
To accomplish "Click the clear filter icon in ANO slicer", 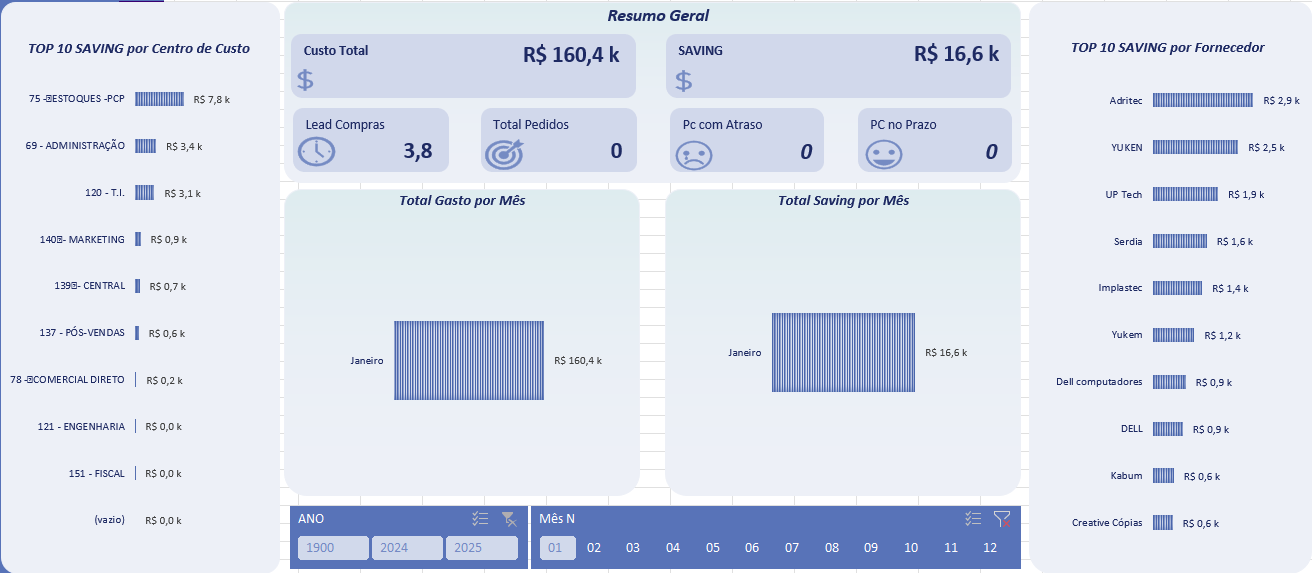I will (x=509, y=519).
